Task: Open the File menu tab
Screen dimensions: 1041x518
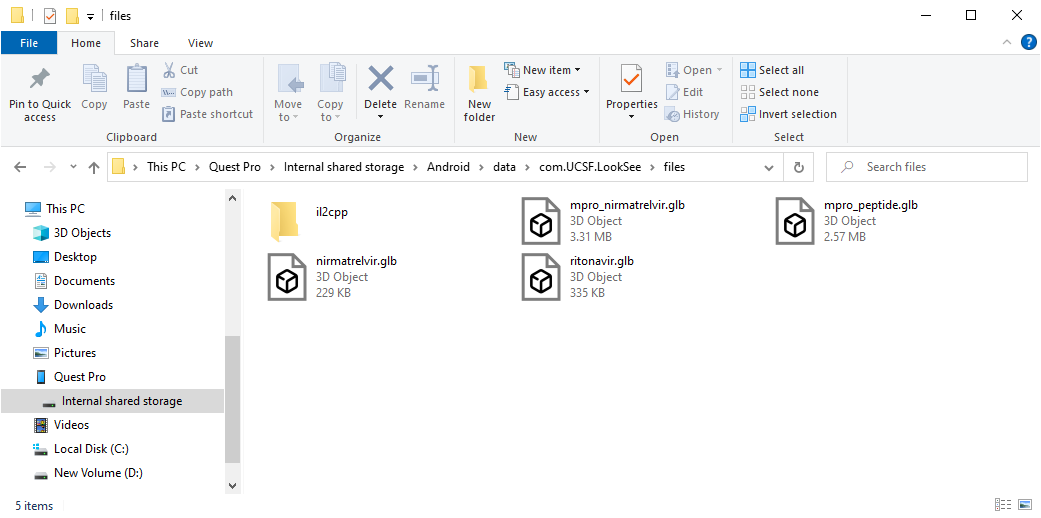Action: pyautogui.click(x=29, y=43)
